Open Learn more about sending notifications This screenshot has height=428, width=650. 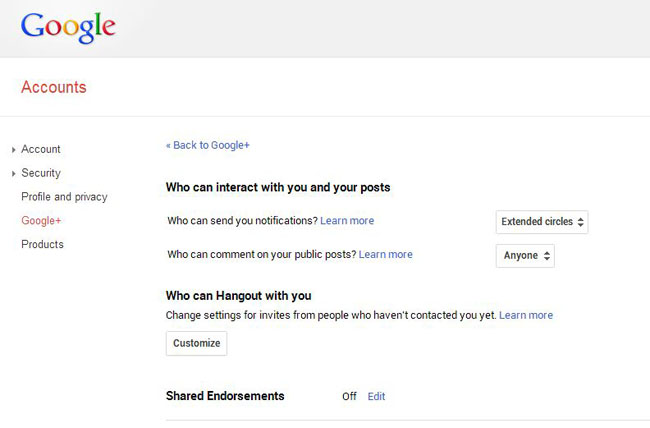pyautogui.click(x=347, y=221)
